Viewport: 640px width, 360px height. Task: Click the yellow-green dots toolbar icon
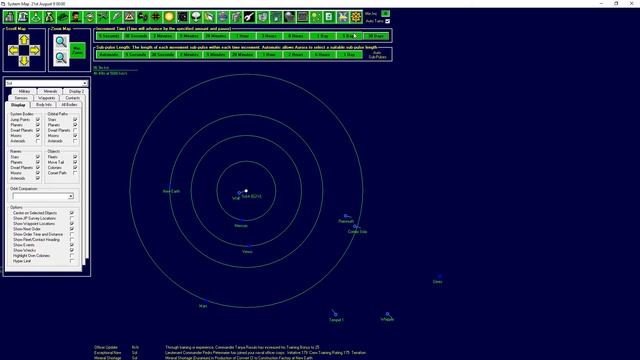316,17
